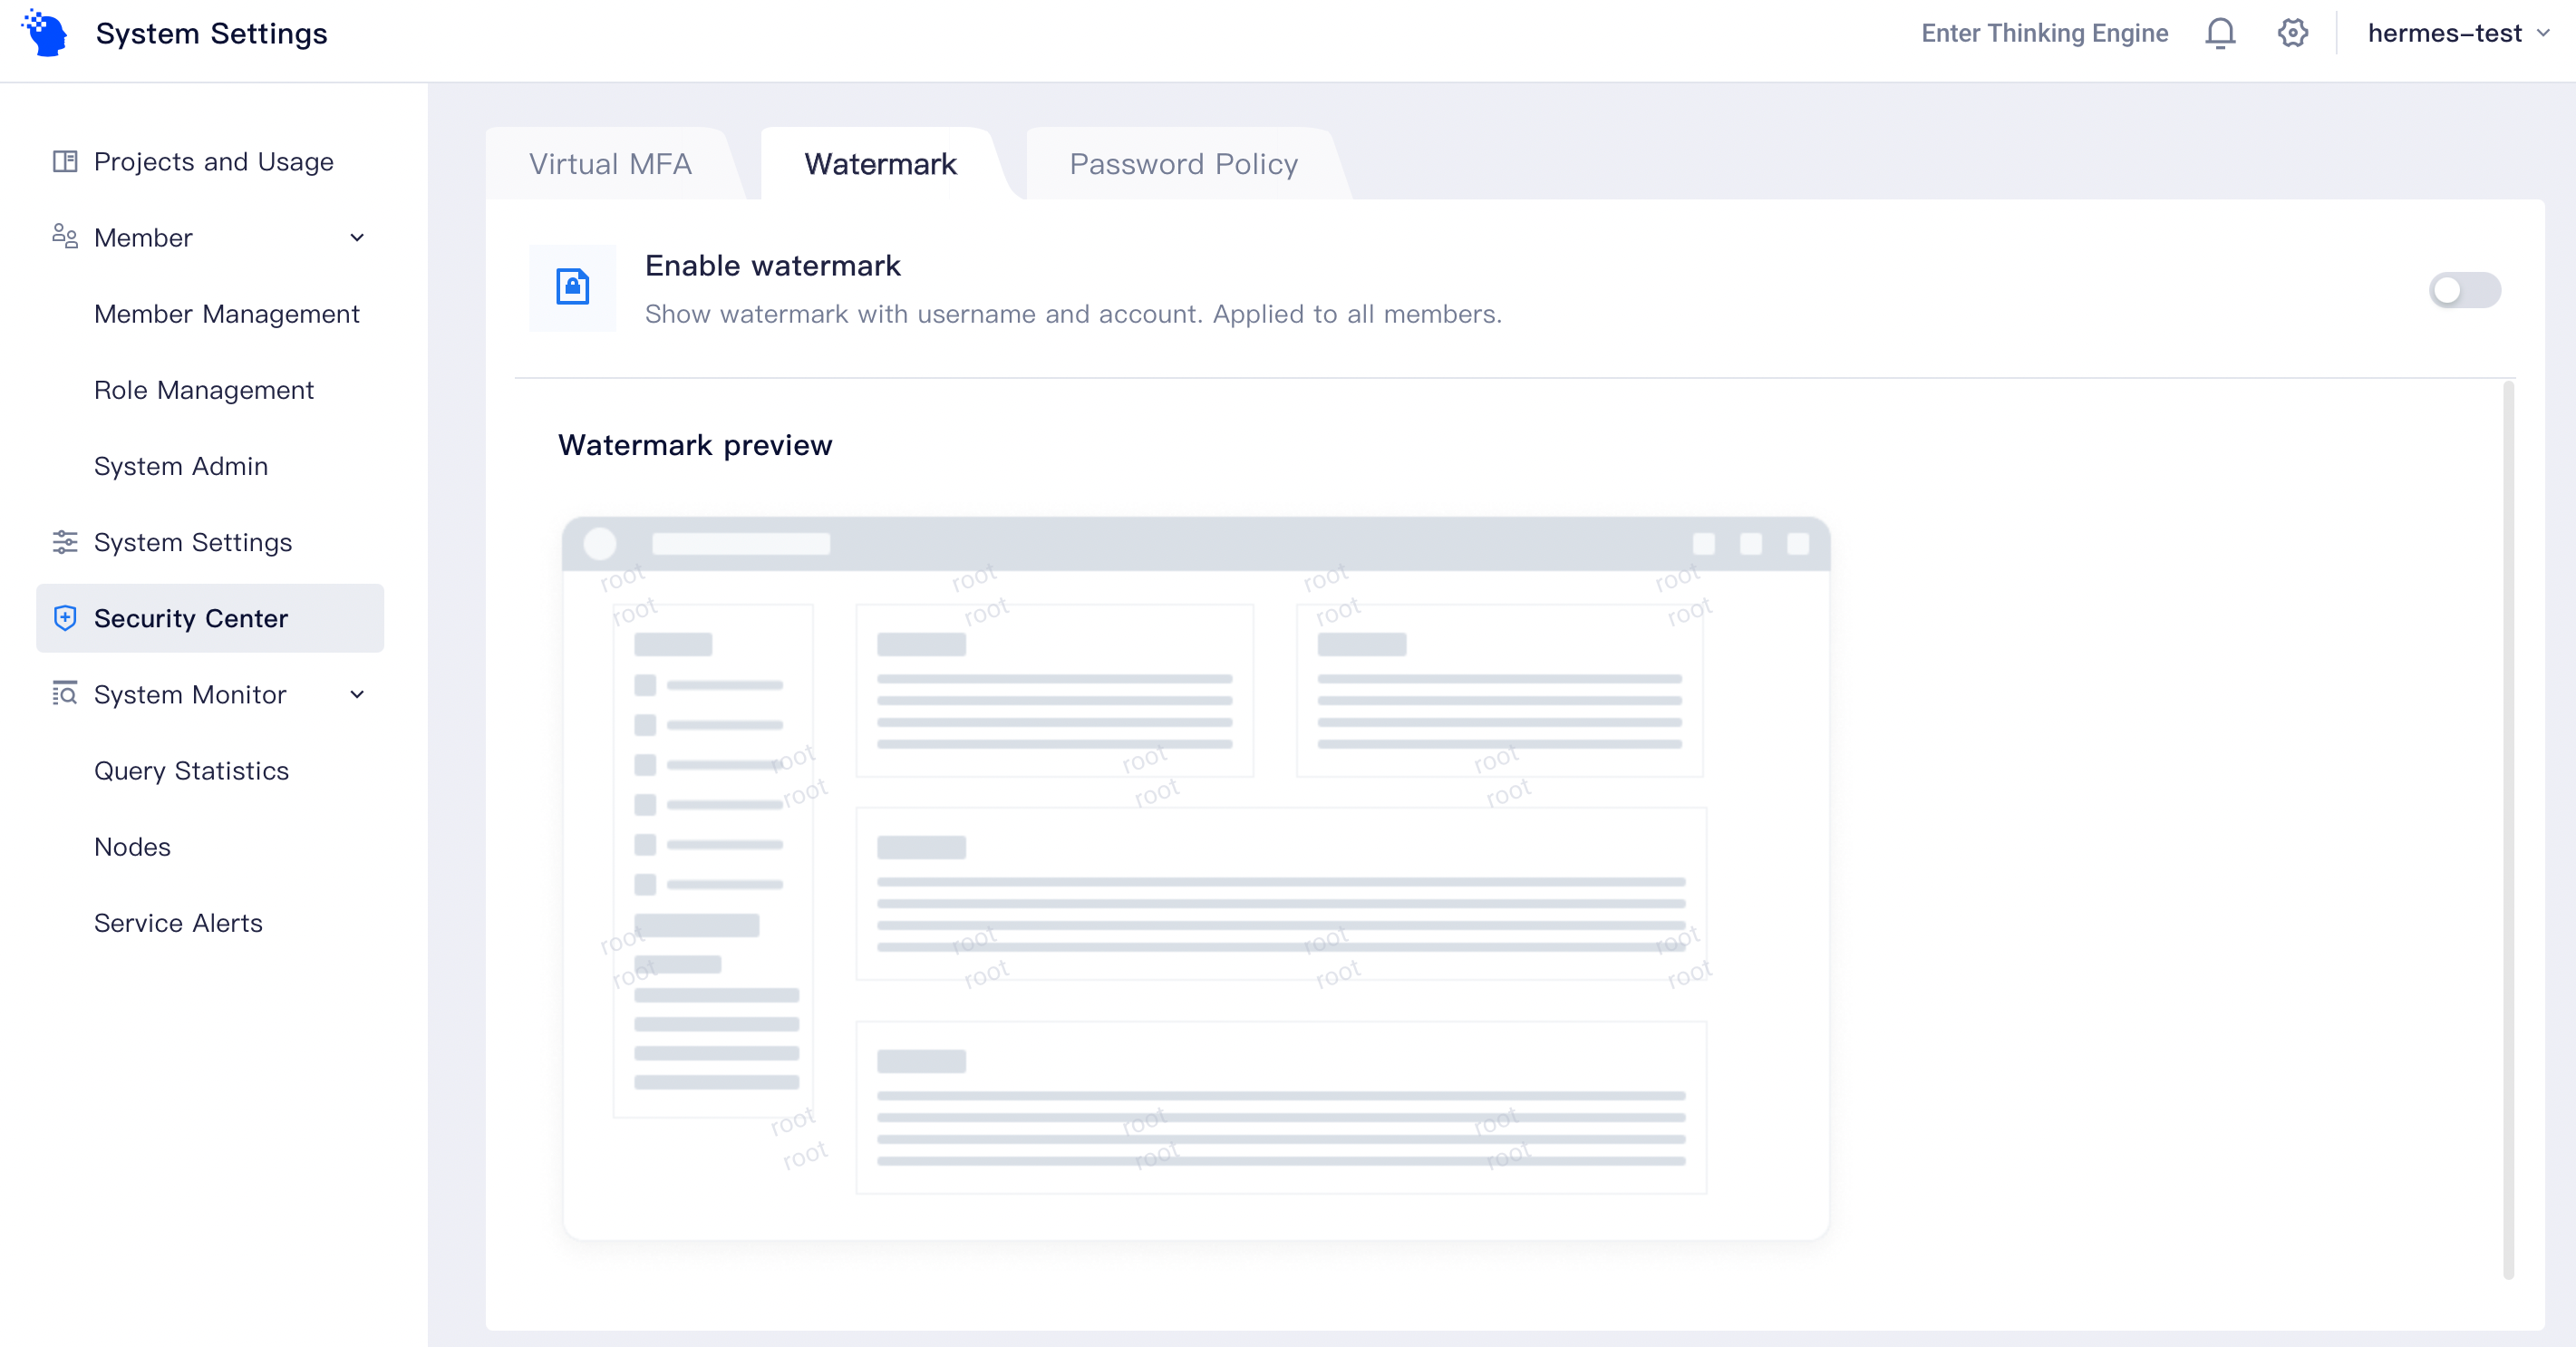This screenshot has width=2576, height=1347.
Task: Open the hermes-test account dropdown
Action: pyautogui.click(x=2459, y=33)
